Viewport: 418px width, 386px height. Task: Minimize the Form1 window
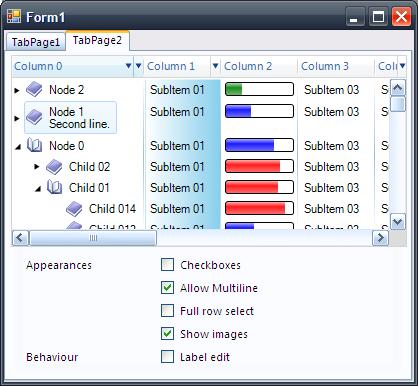pos(354,17)
